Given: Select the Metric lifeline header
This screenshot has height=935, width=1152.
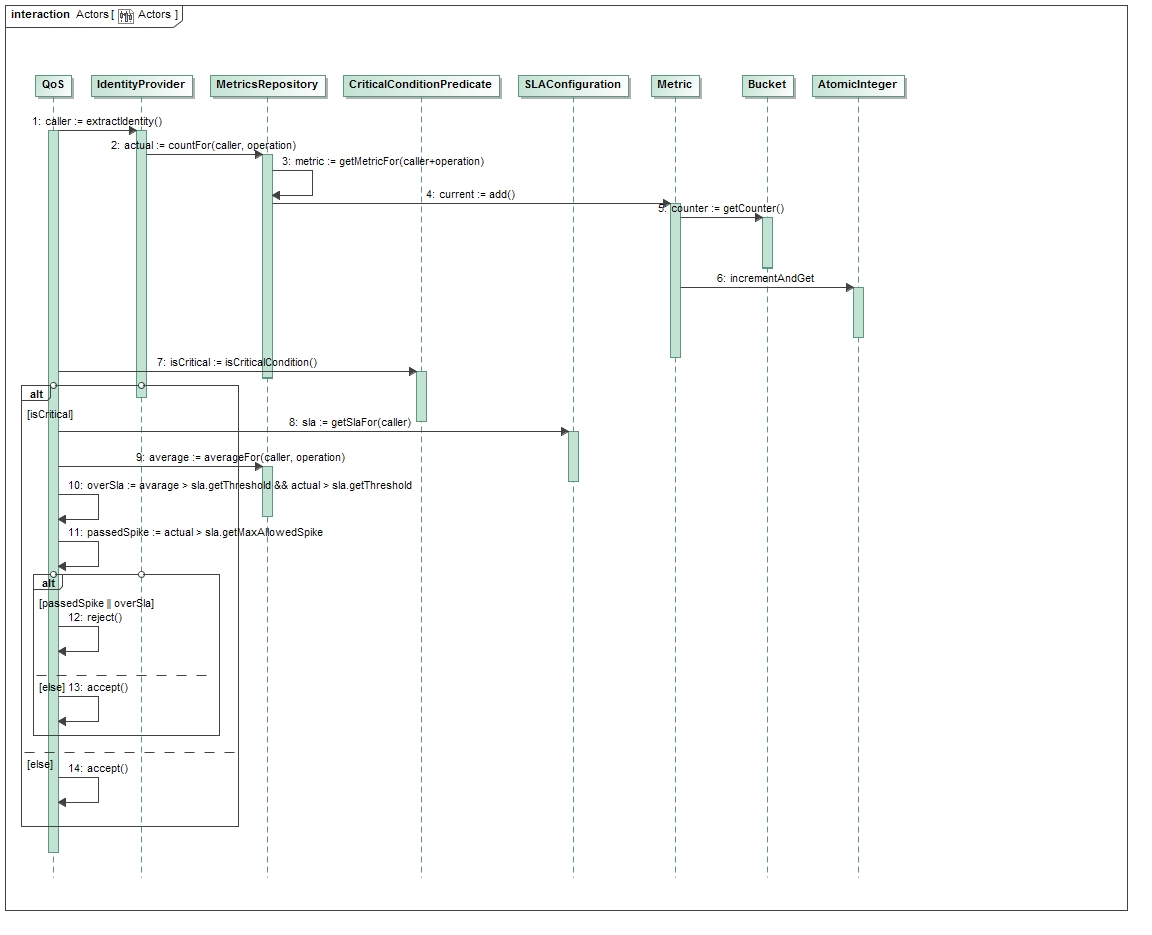Looking at the screenshot, I should tap(674, 85).
